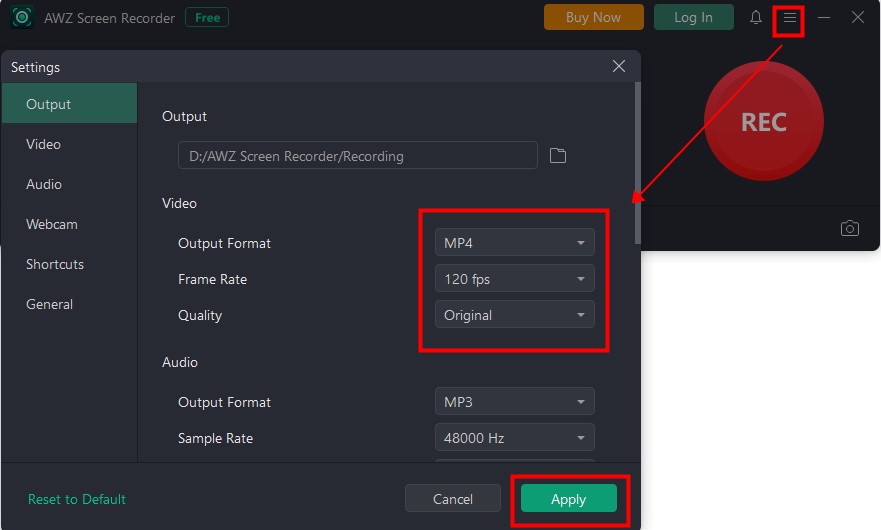
Task: Close the Settings dialog
Action: point(619,66)
